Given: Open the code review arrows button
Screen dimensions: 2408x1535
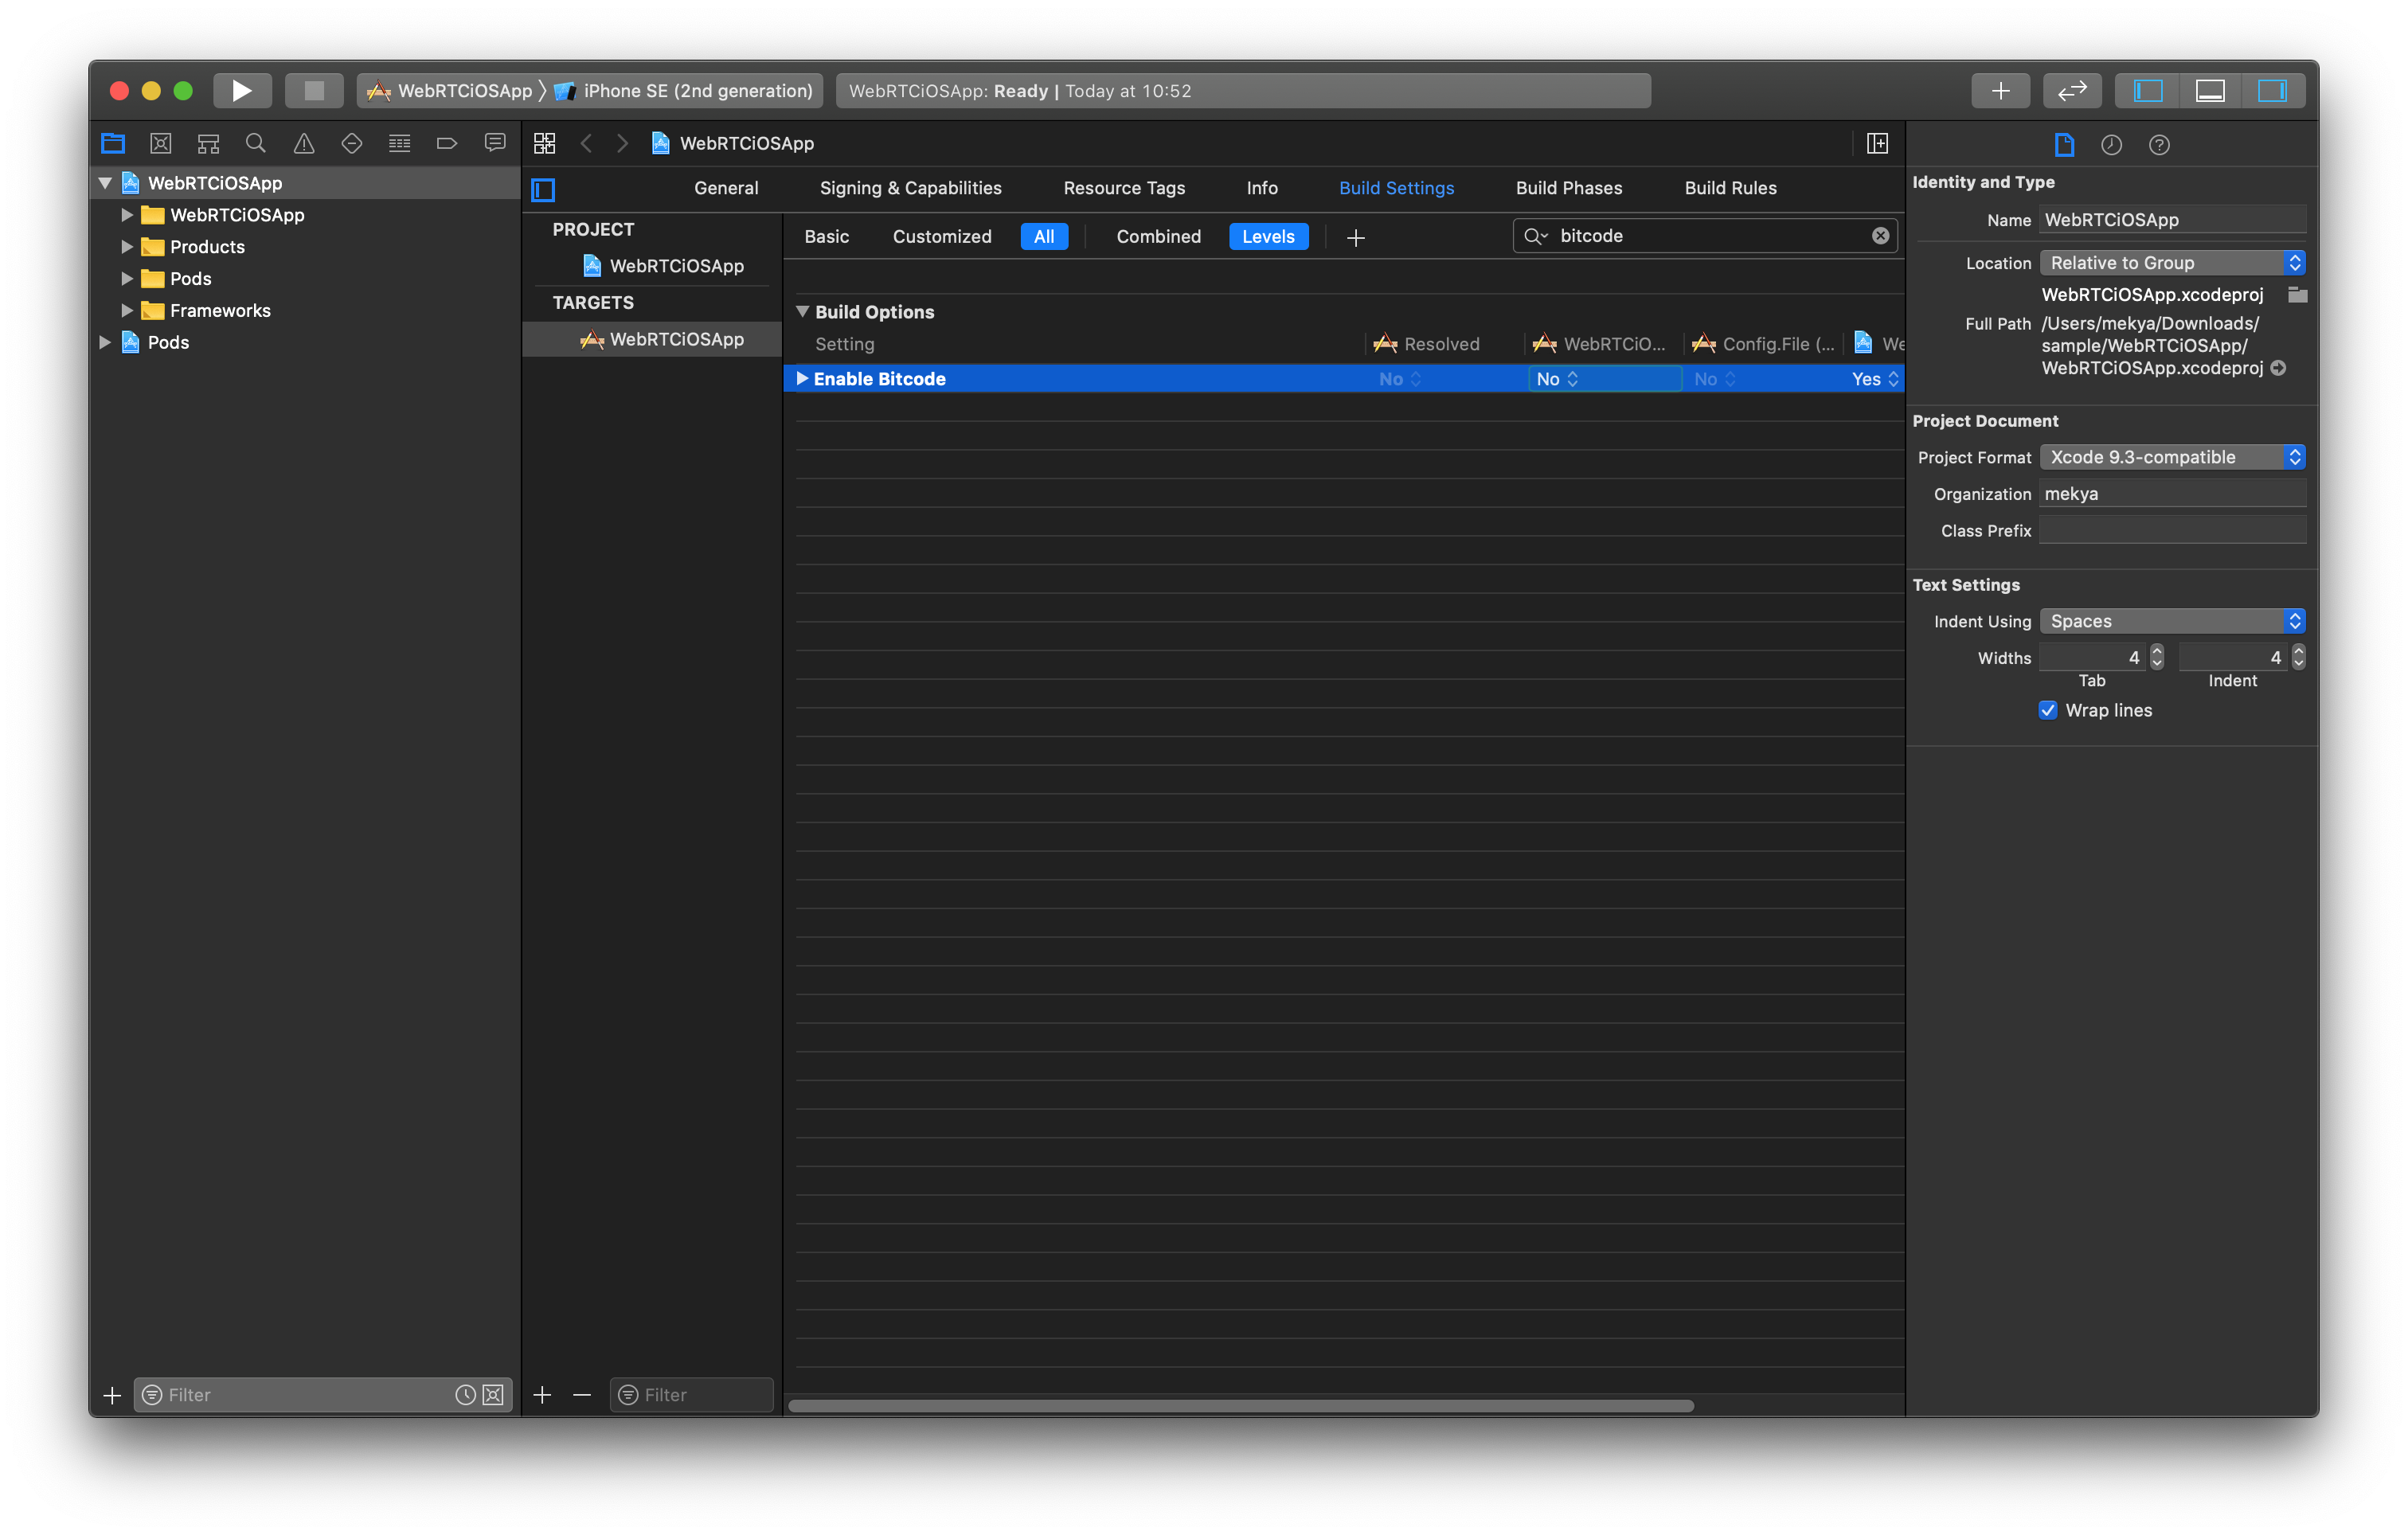Looking at the screenshot, I should pos(2072,91).
